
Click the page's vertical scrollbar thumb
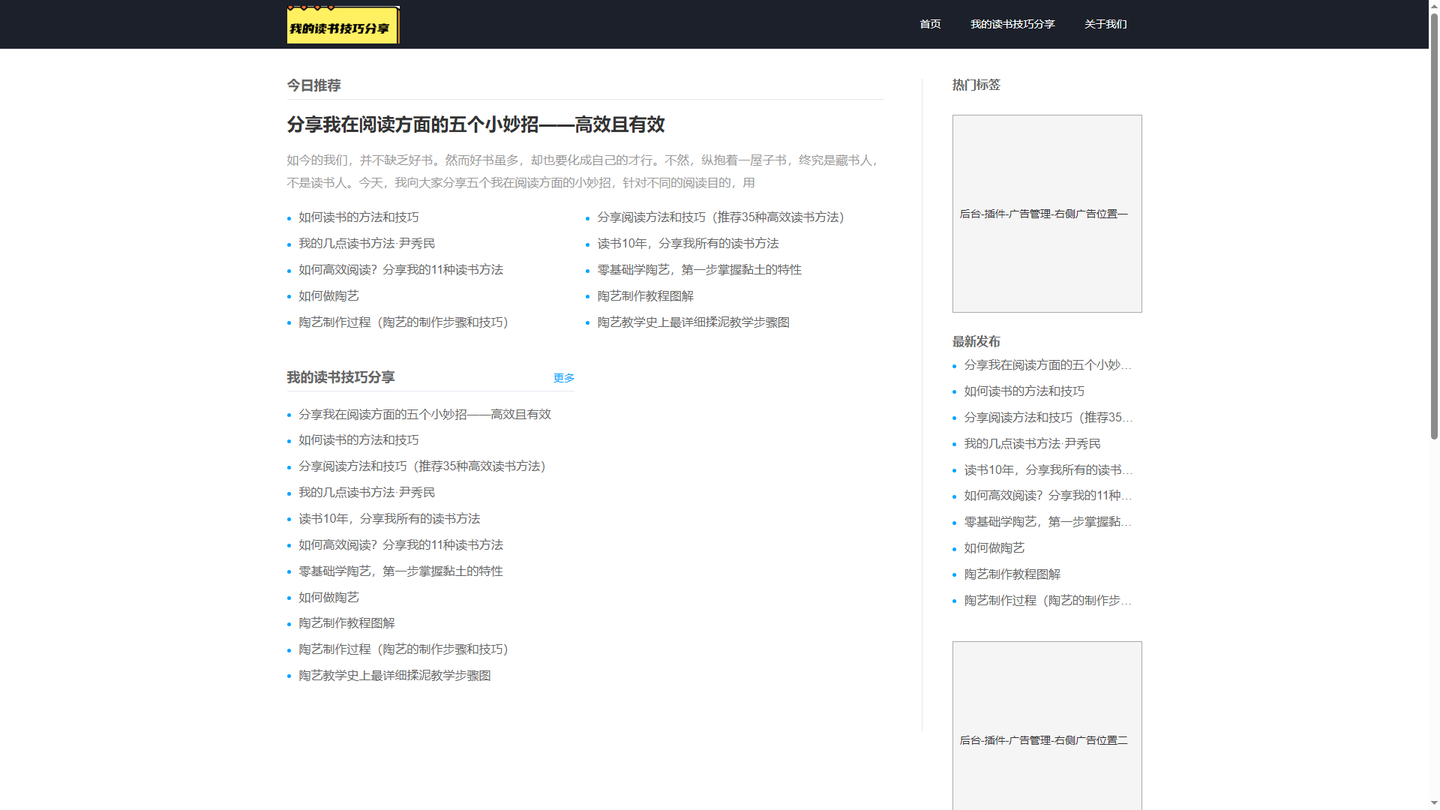point(1434,225)
